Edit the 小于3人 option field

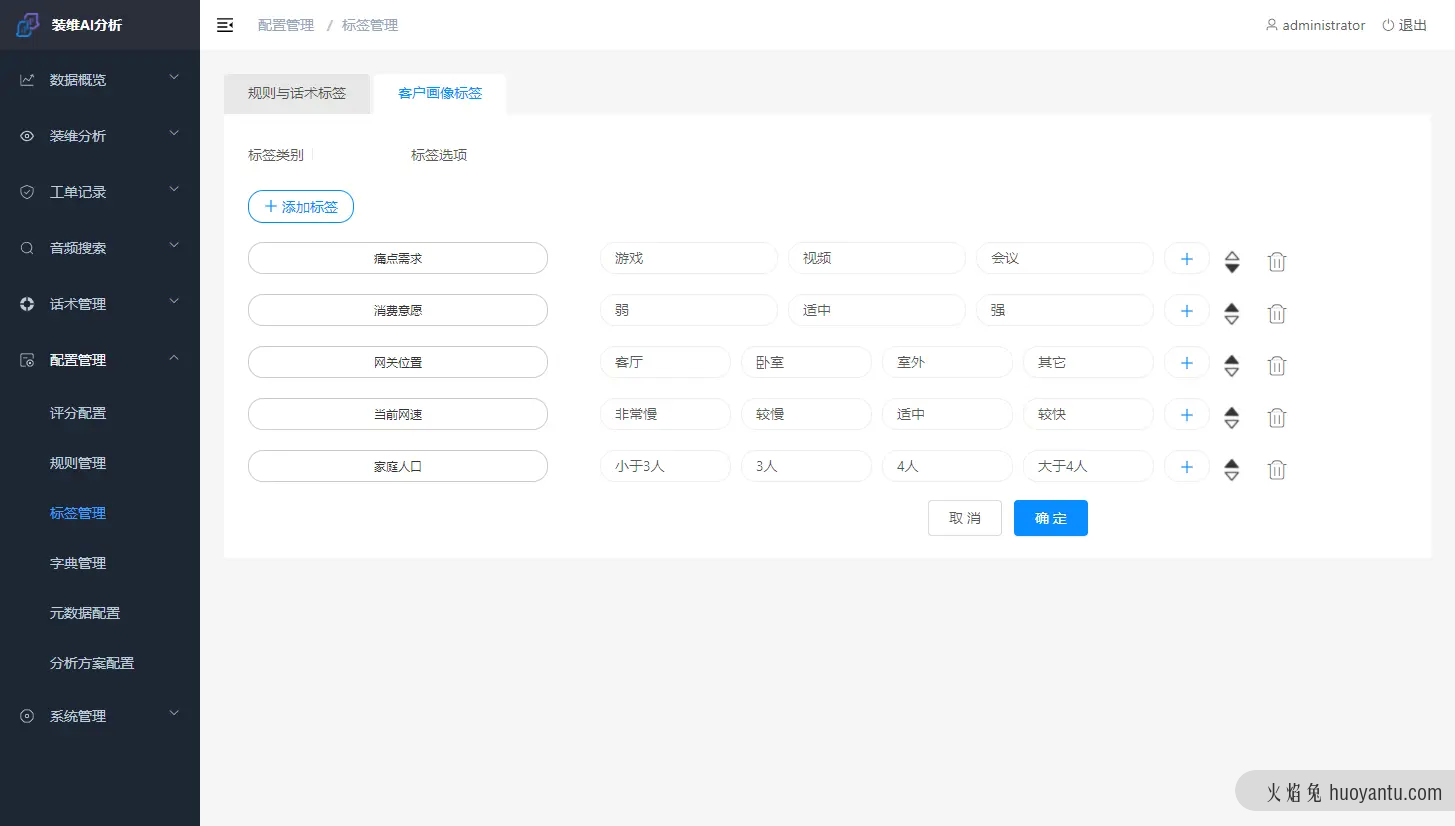tap(665, 466)
